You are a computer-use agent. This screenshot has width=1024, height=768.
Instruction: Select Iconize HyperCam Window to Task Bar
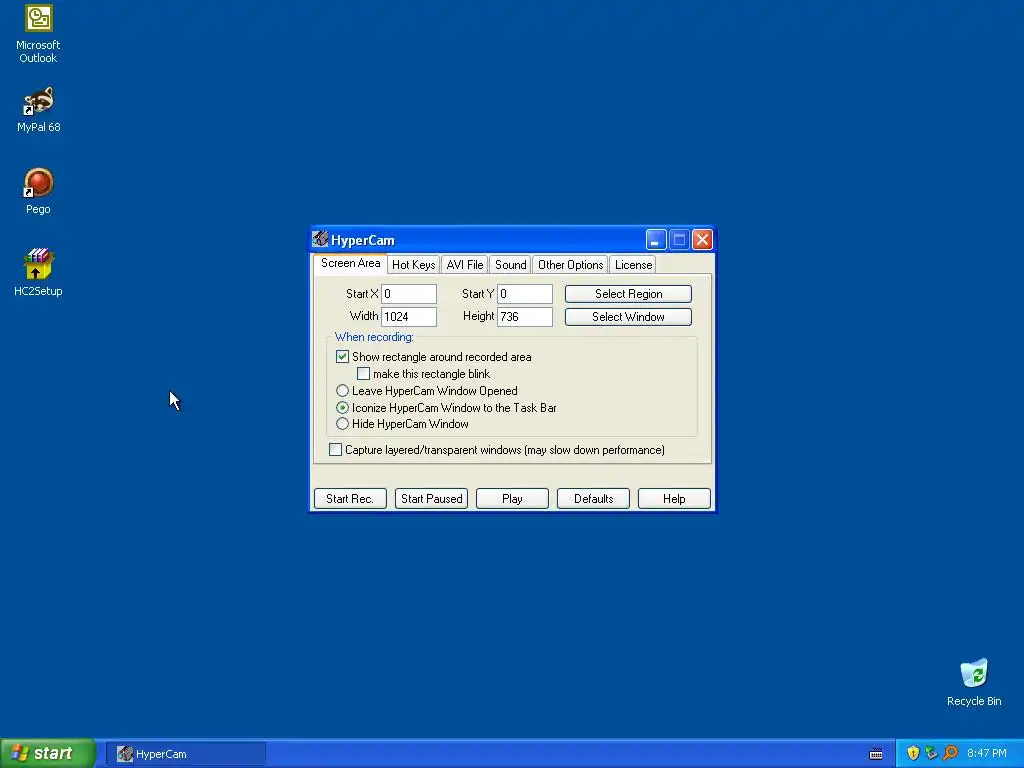[x=342, y=408]
